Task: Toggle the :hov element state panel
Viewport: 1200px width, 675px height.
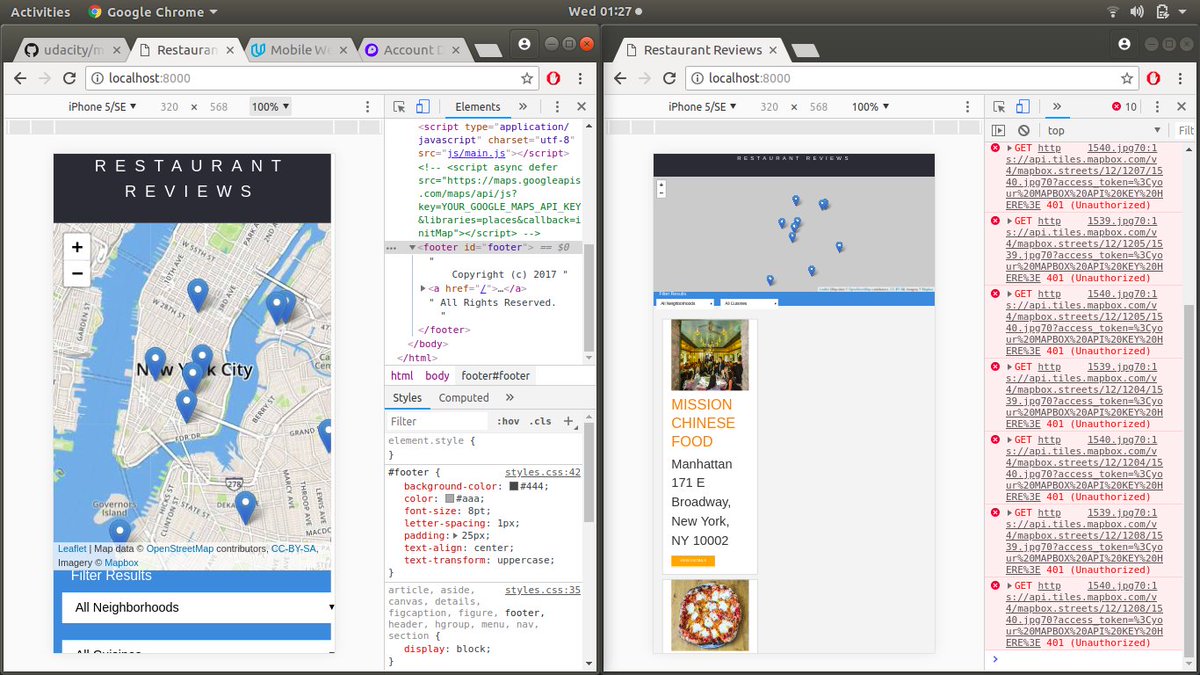Action: pyautogui.click(x=508, y=421)
